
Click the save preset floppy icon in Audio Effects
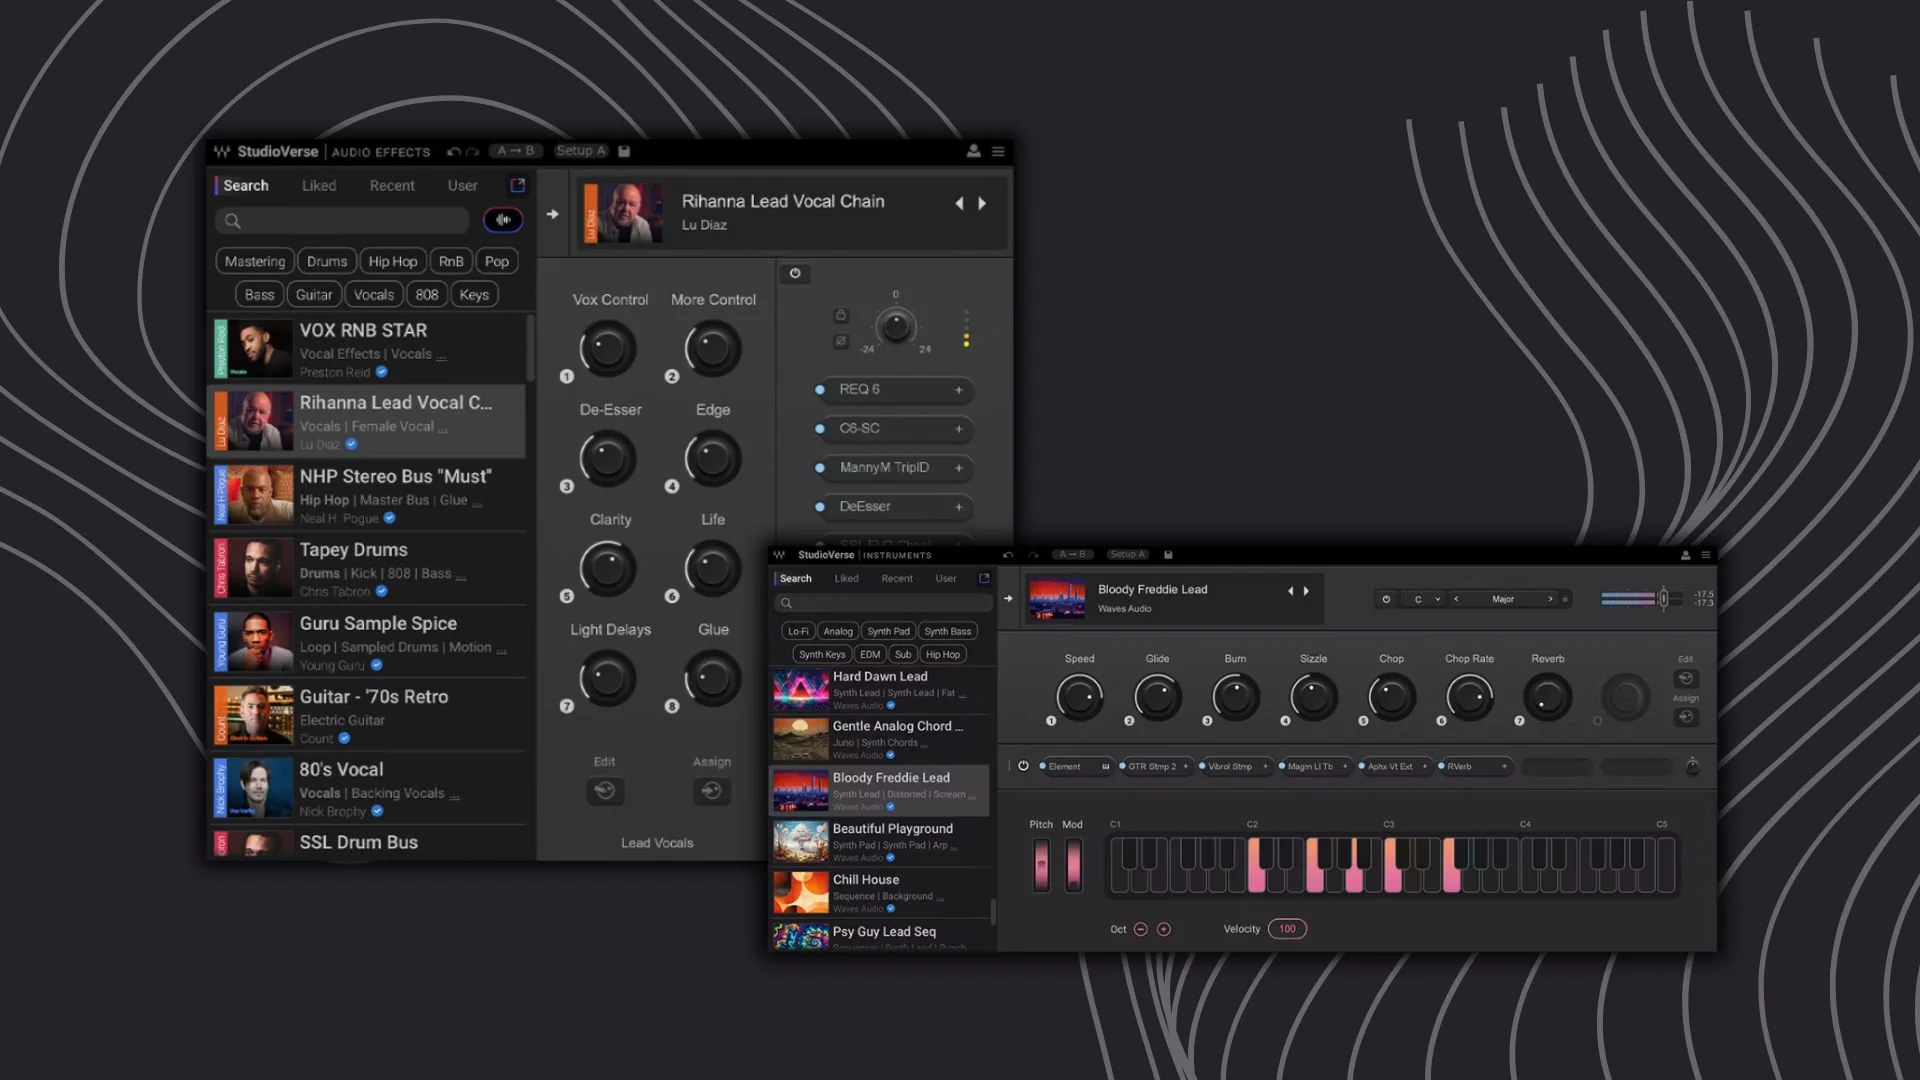point(624,151)
